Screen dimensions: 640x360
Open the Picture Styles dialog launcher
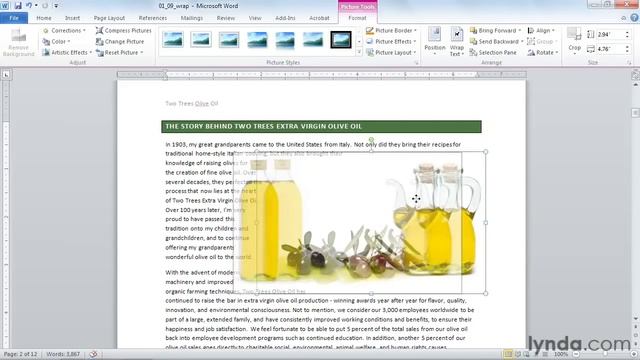pos(417,63)
